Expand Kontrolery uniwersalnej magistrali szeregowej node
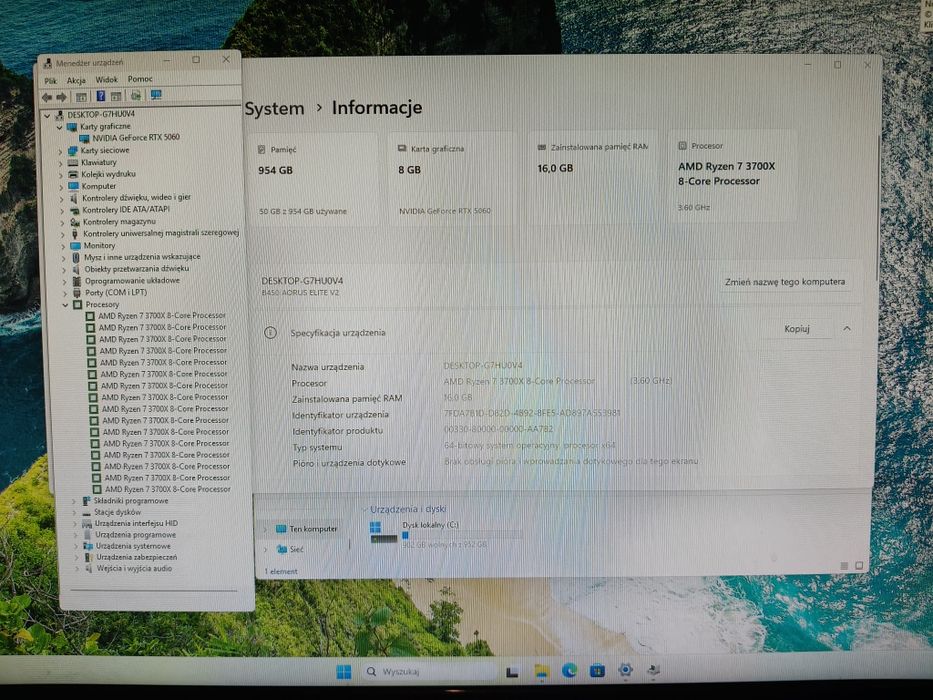The image size is (933, 700). pyautogui.click(x=62, y=235)
